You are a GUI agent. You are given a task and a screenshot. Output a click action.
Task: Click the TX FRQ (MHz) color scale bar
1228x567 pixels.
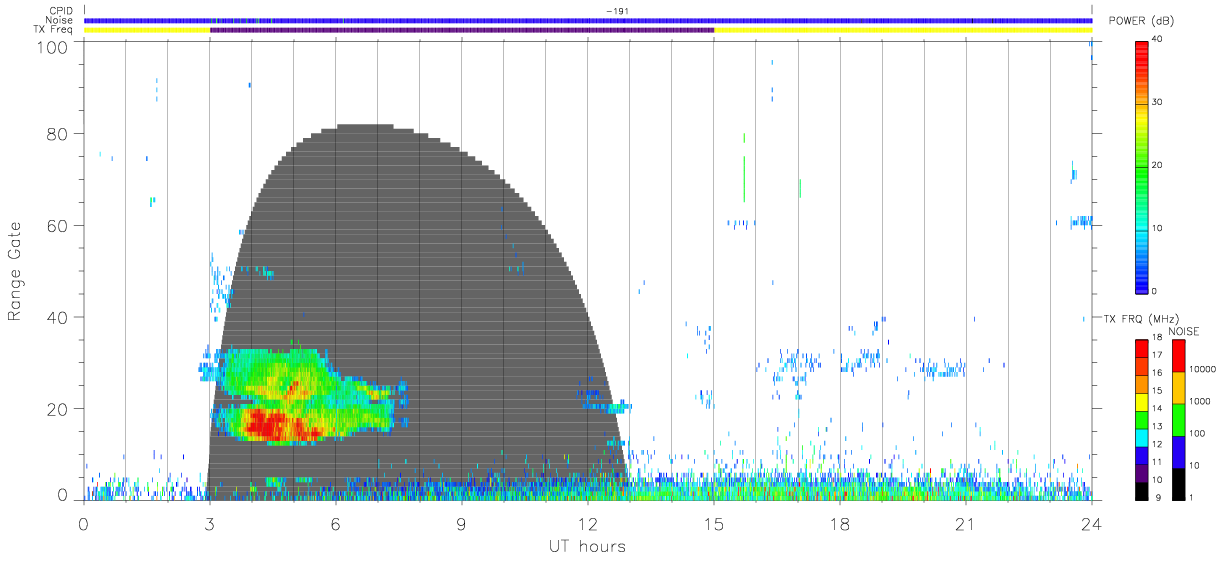coord(1141,418)
